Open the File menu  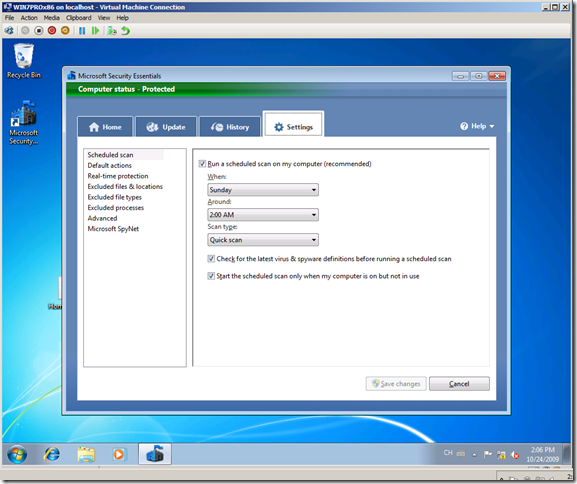tap(9, 18)
